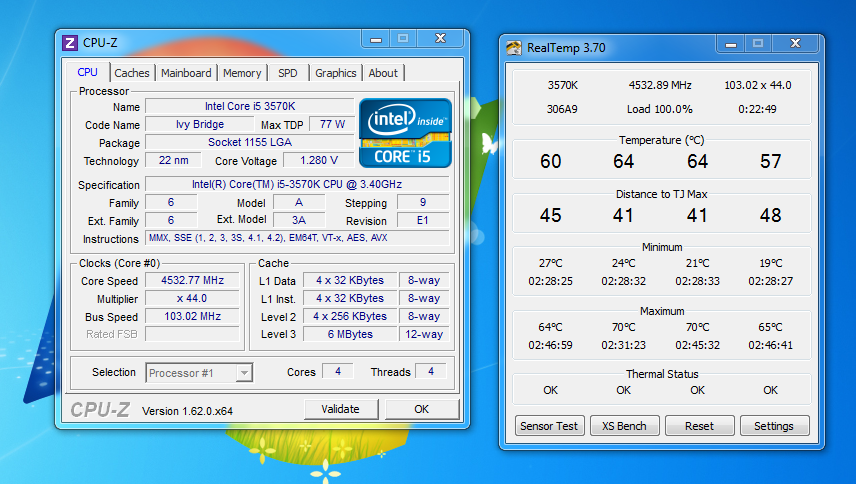This screenshot has height=484, width=856.
Task: Close the CPU-Z window
Action: [x=441, y=39]
